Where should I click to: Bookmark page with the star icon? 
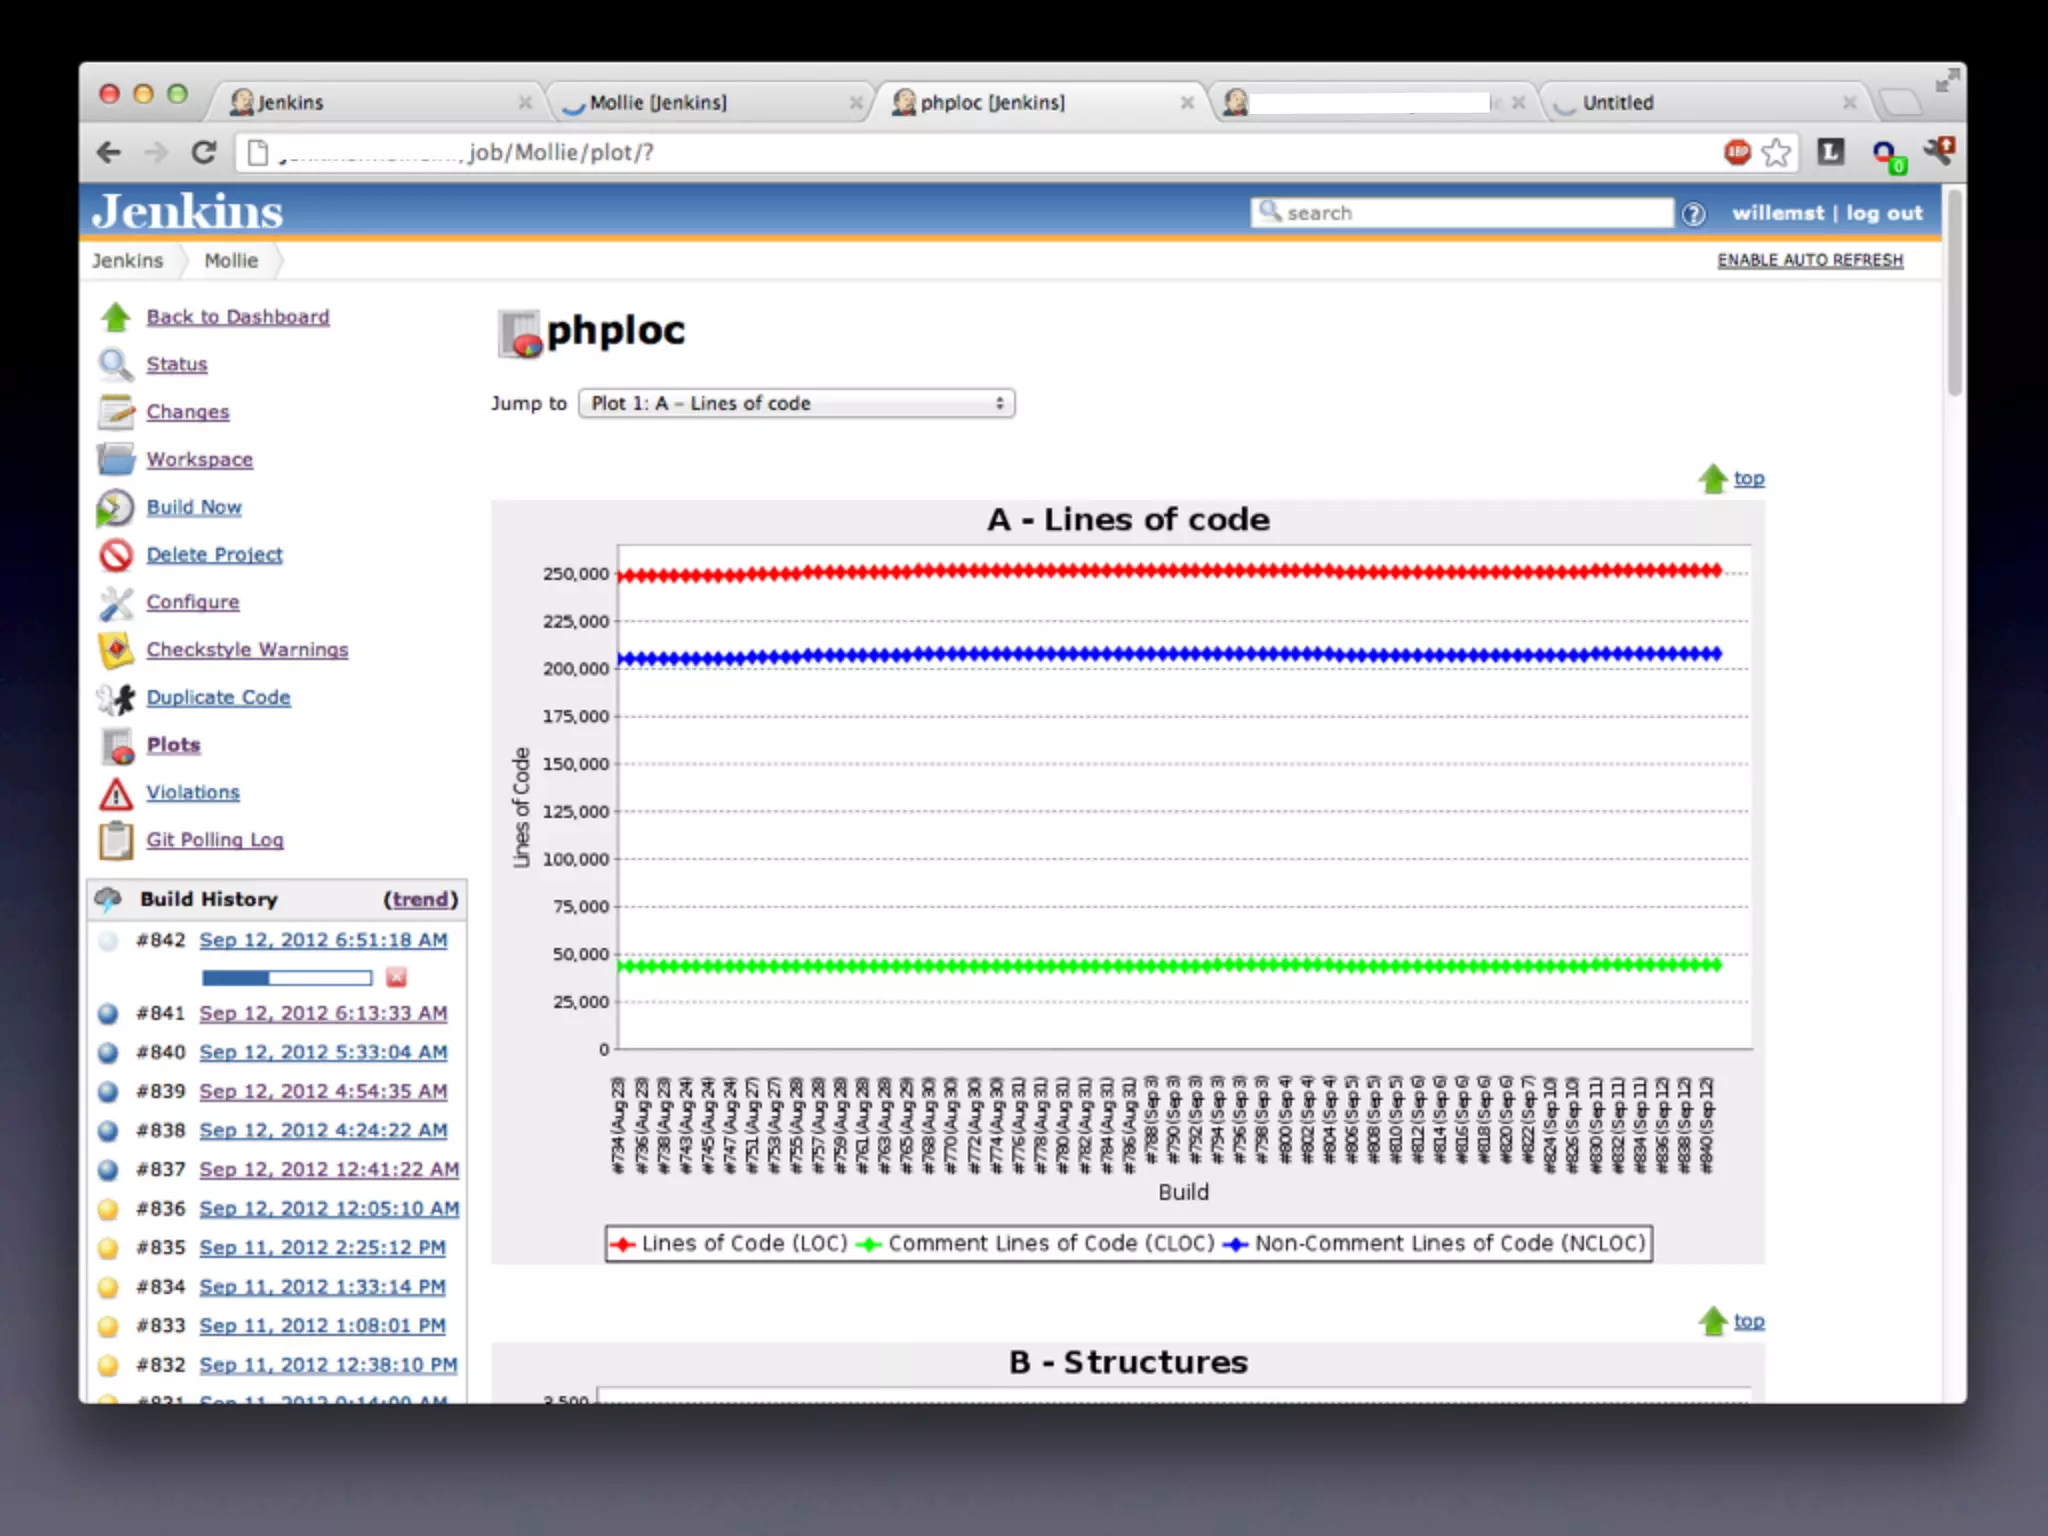[x=1776, y=152]
